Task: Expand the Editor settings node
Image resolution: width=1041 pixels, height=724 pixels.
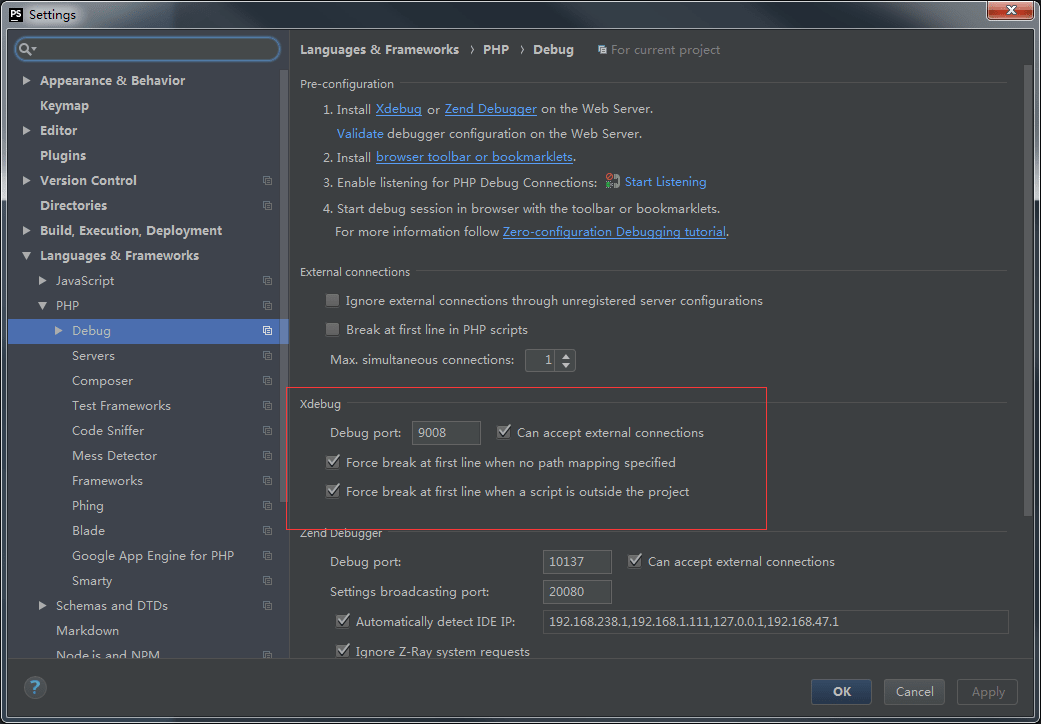Action: [27, 131]
